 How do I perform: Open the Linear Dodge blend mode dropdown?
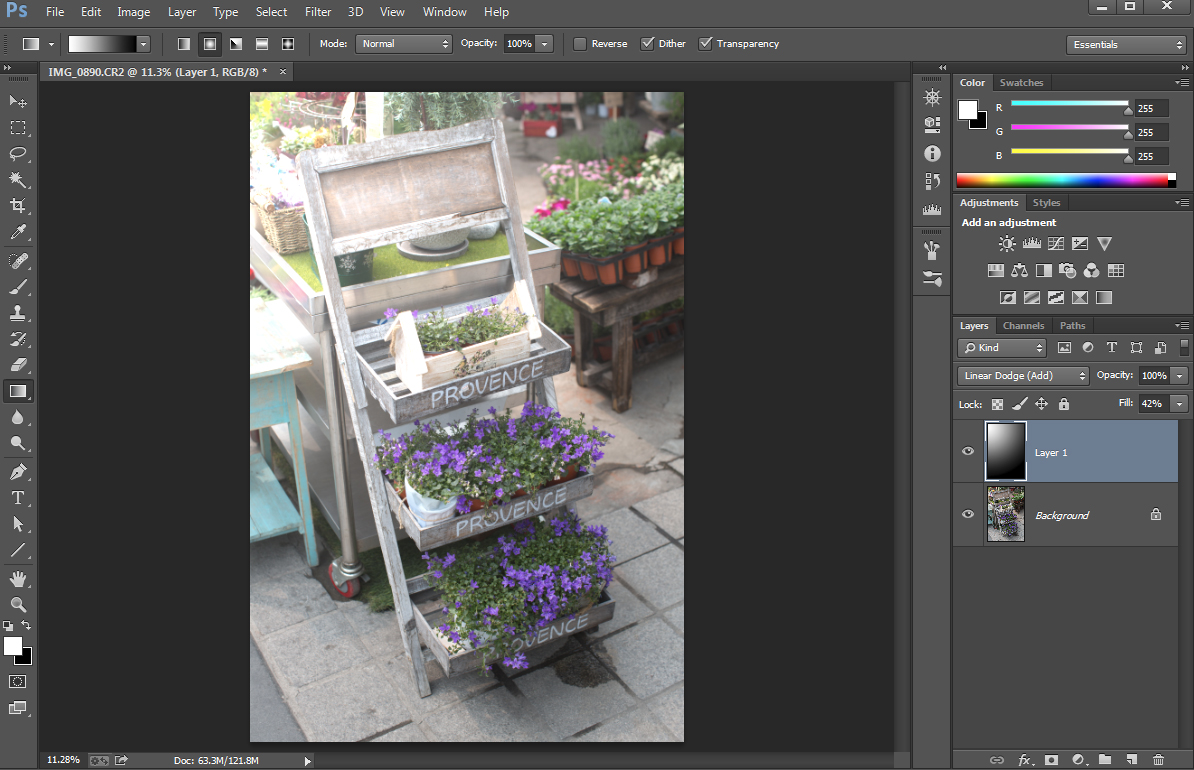point(1023,376)
